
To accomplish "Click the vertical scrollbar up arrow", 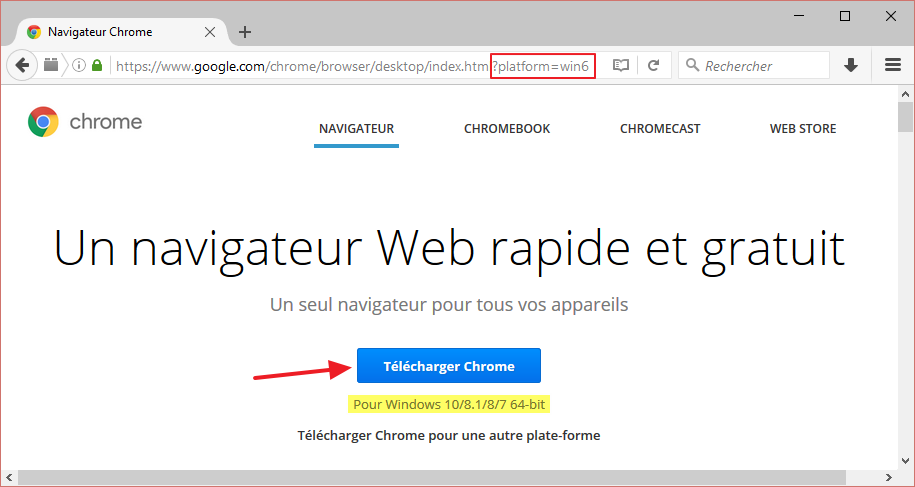I will pyautogui.click(x=905, y=94).
